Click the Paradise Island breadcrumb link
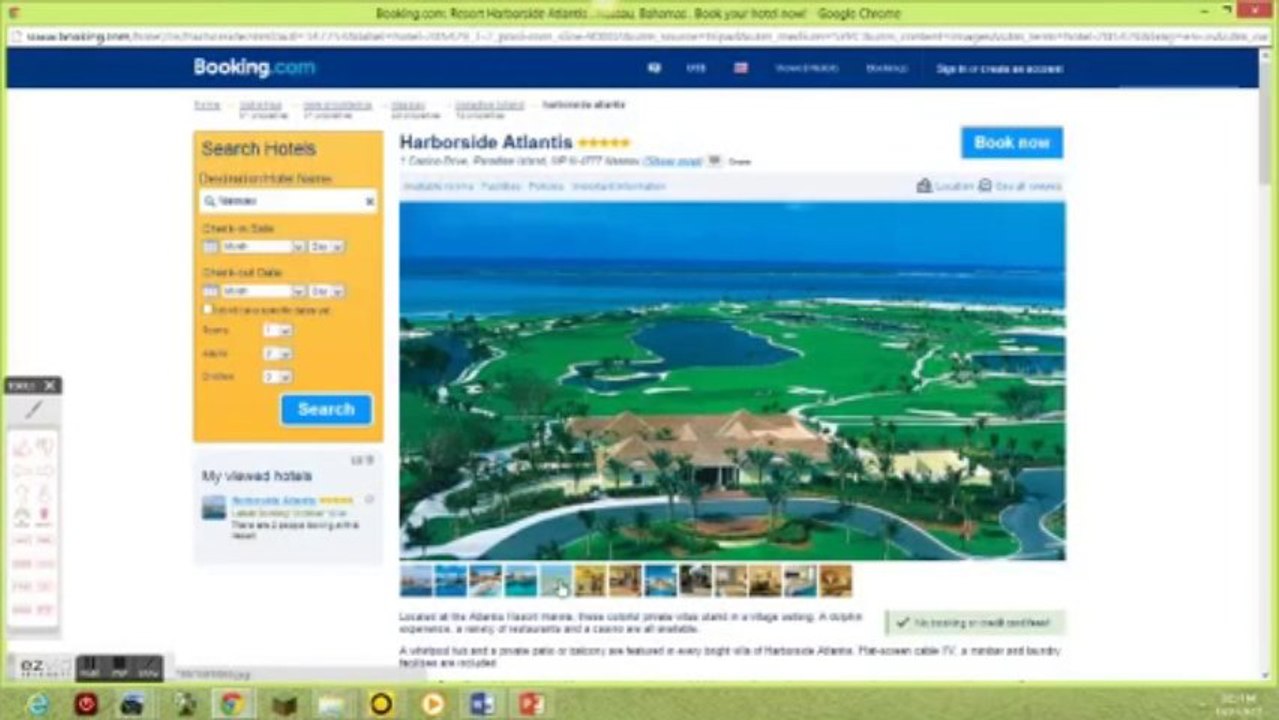This screenshot has width=1279, height=720. click(x=489, y=104)
